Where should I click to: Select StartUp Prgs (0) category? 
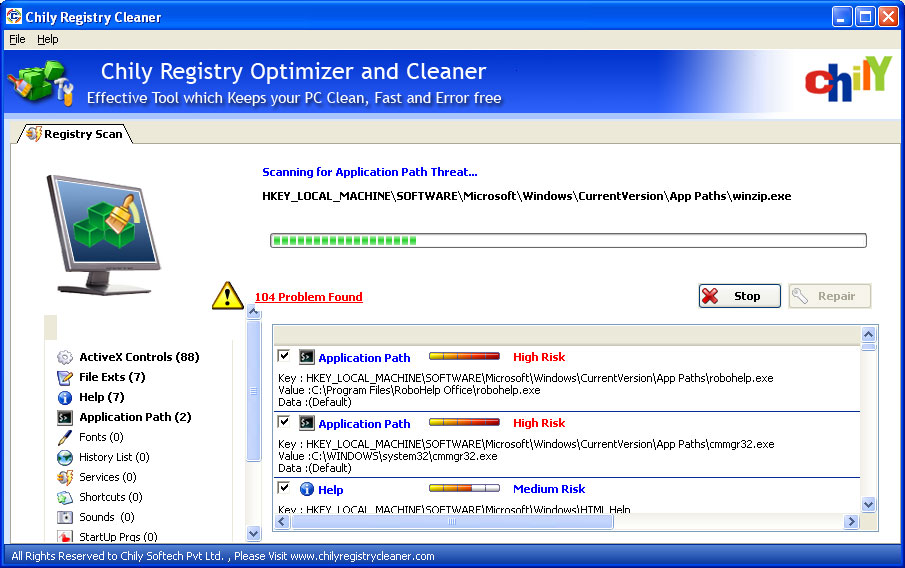pyautogui.click(x=118, y=537)
